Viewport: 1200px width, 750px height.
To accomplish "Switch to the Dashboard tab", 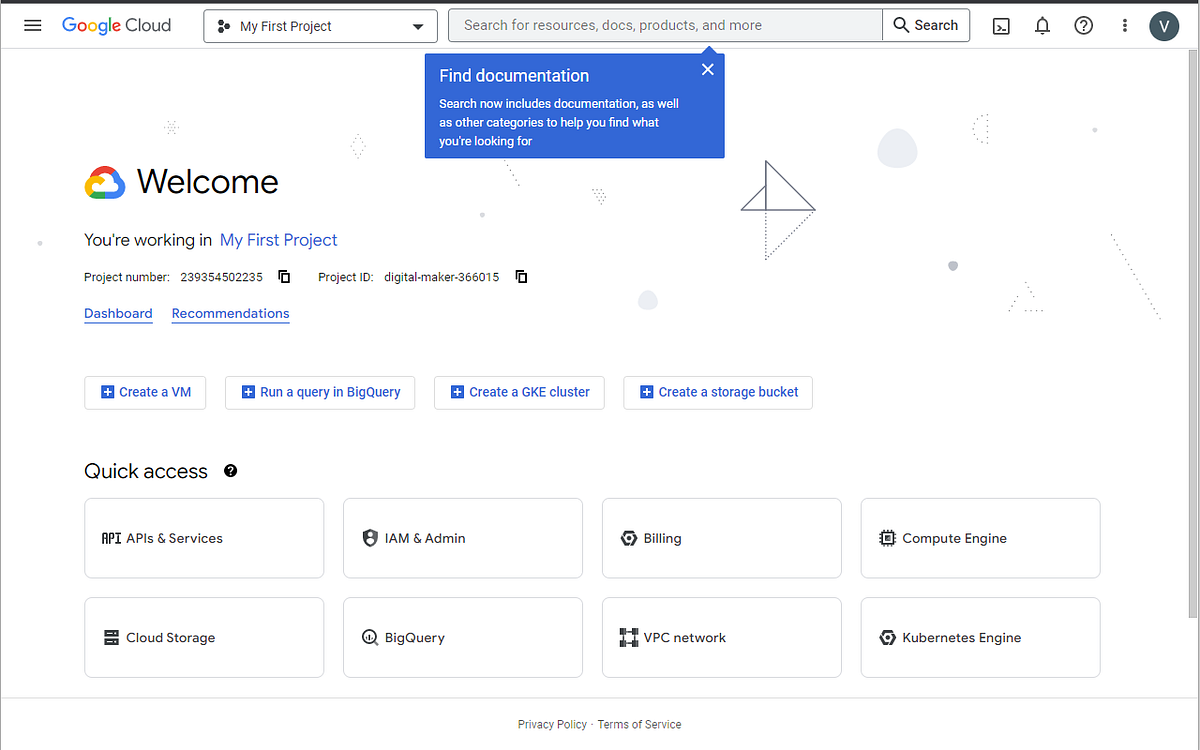I will pyautogui.click(x=118, y=313).
